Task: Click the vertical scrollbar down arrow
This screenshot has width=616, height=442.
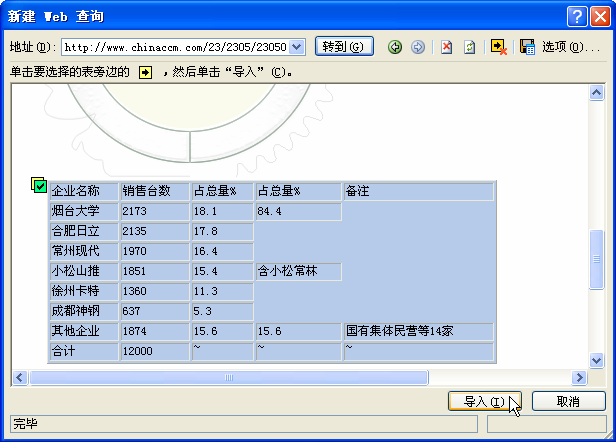Action: click(x=597, y=359)
